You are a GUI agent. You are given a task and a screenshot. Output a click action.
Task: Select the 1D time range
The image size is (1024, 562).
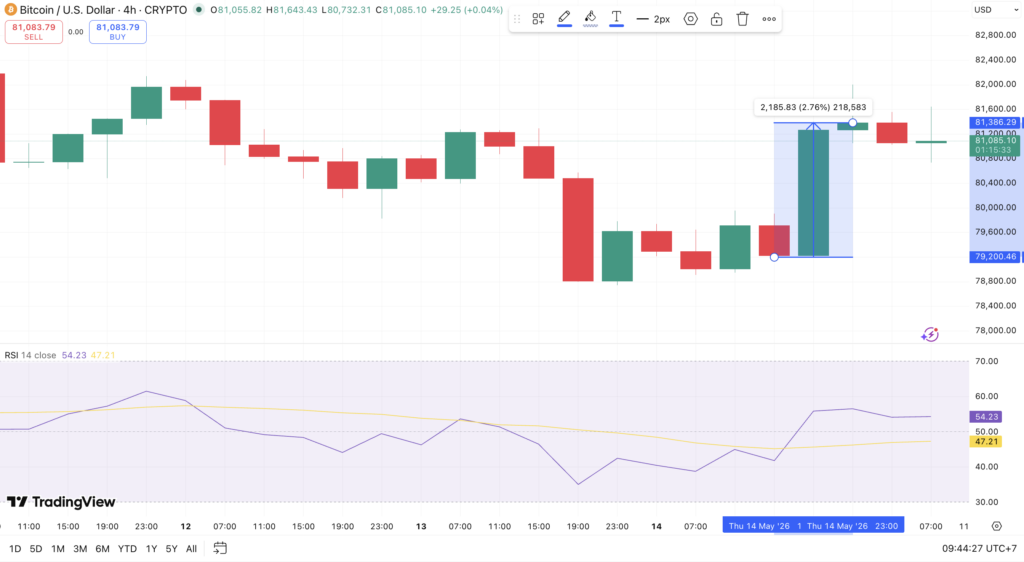14,549
